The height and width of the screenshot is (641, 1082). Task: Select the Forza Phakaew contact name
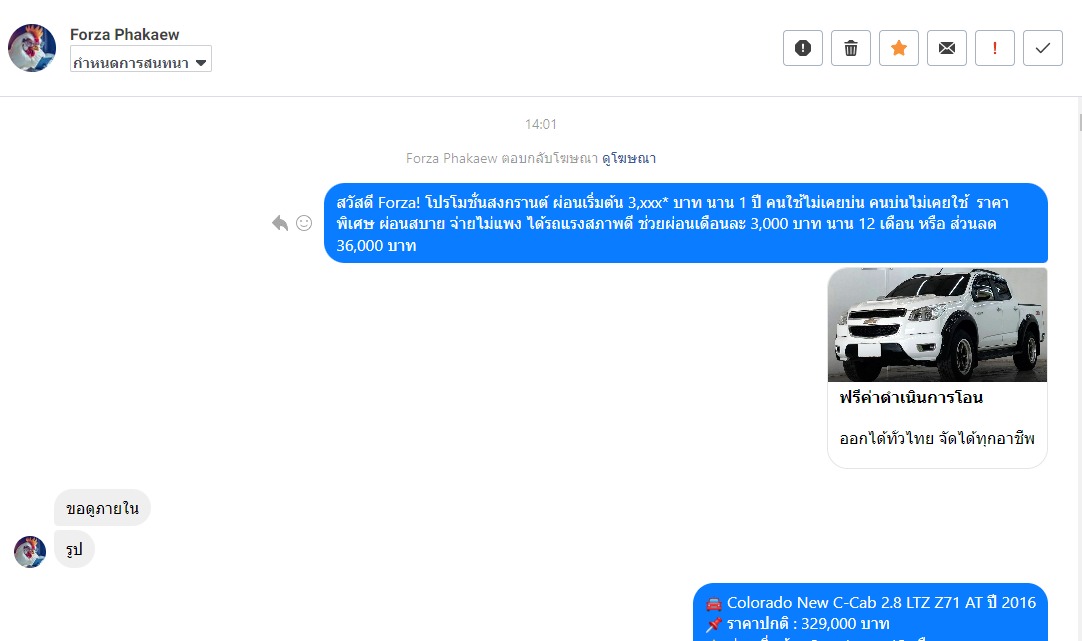coord(124,34)
